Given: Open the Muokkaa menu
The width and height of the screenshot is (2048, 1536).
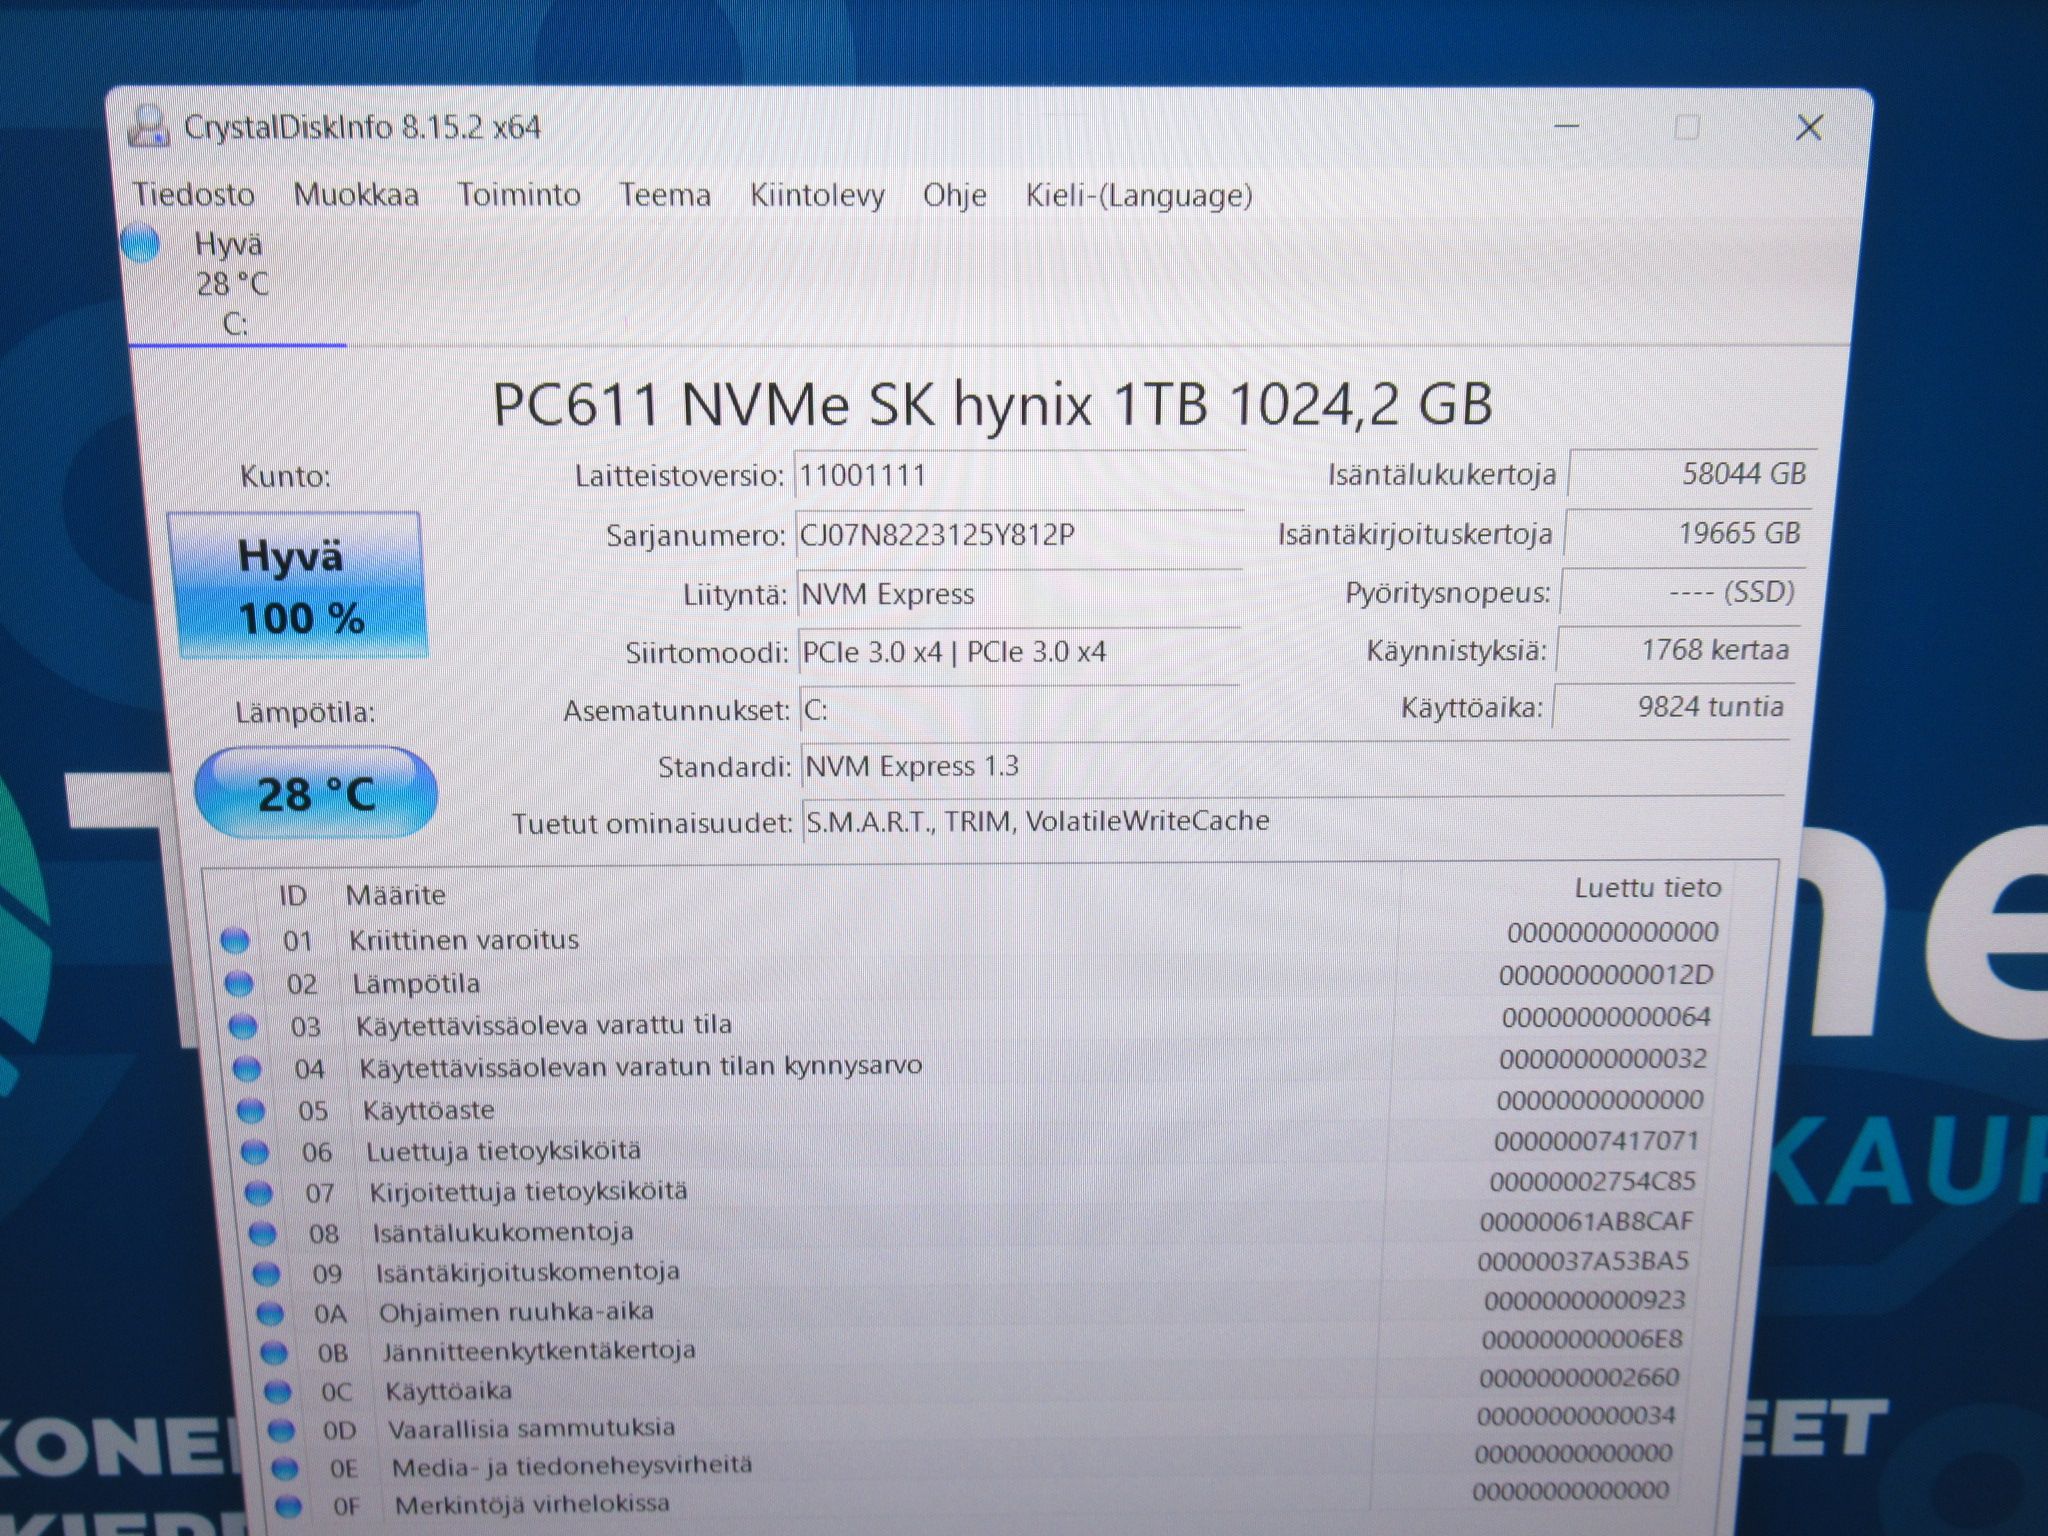Looking at the screenshot, I should [x=356, y=194].
